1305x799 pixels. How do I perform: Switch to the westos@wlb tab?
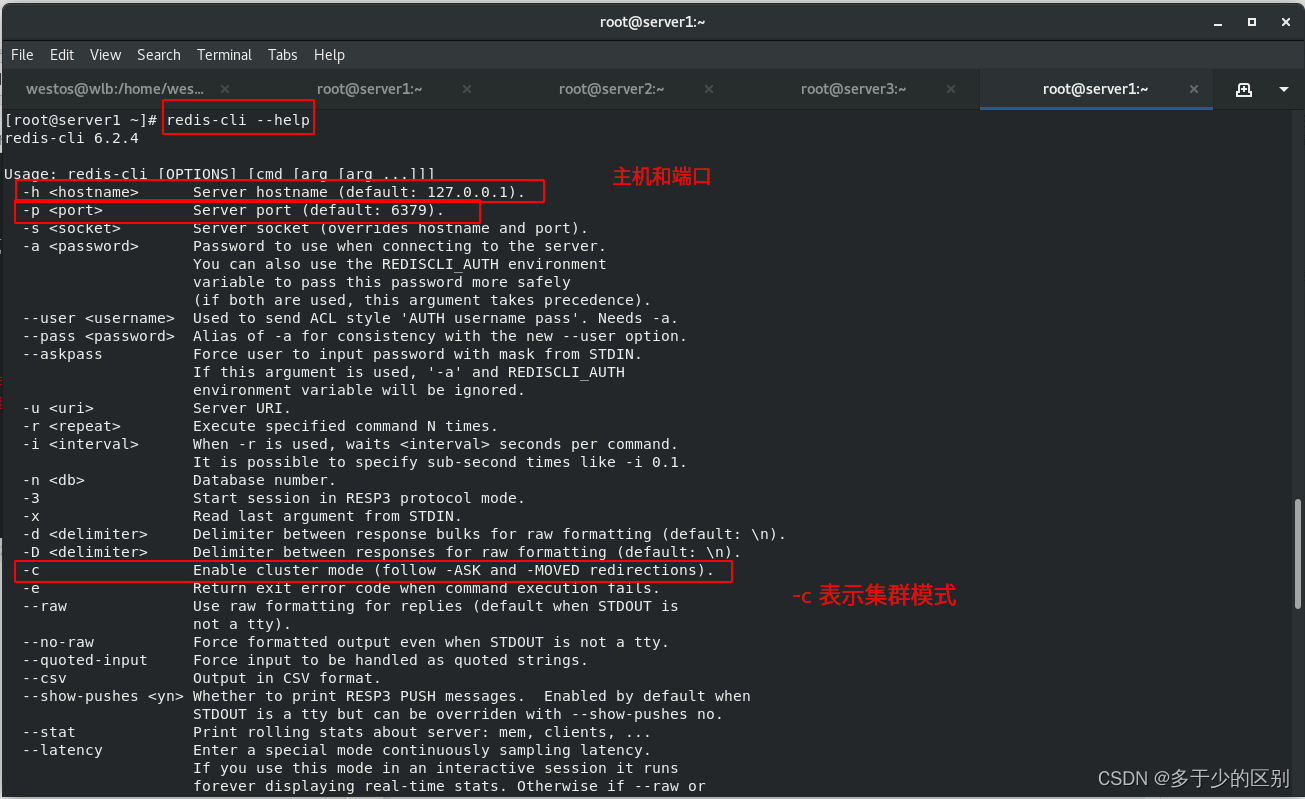point(115,89)
